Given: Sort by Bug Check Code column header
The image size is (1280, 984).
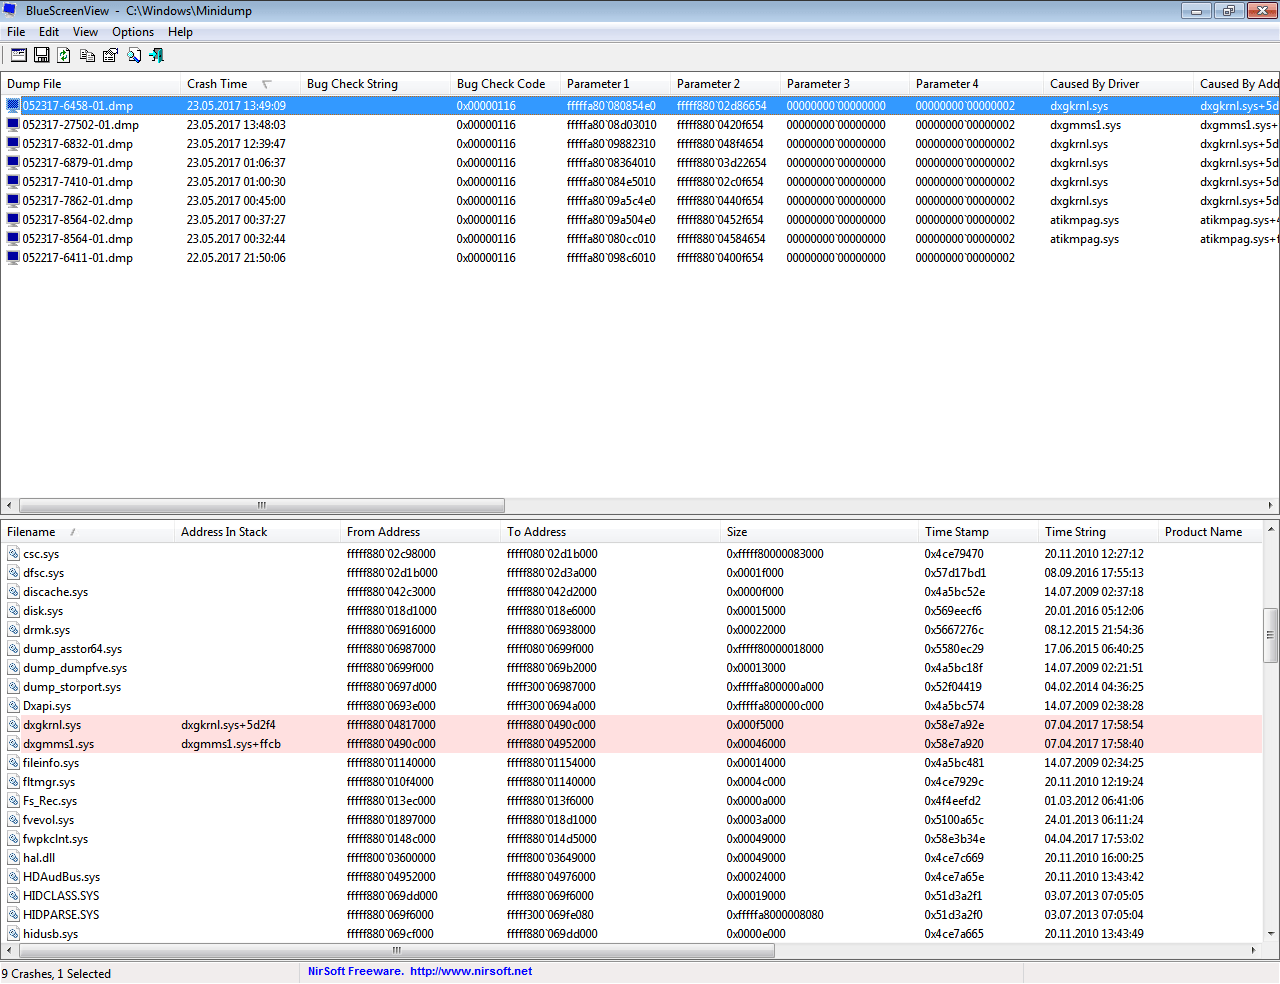Looking at the screenshot, I should point(505,84).
